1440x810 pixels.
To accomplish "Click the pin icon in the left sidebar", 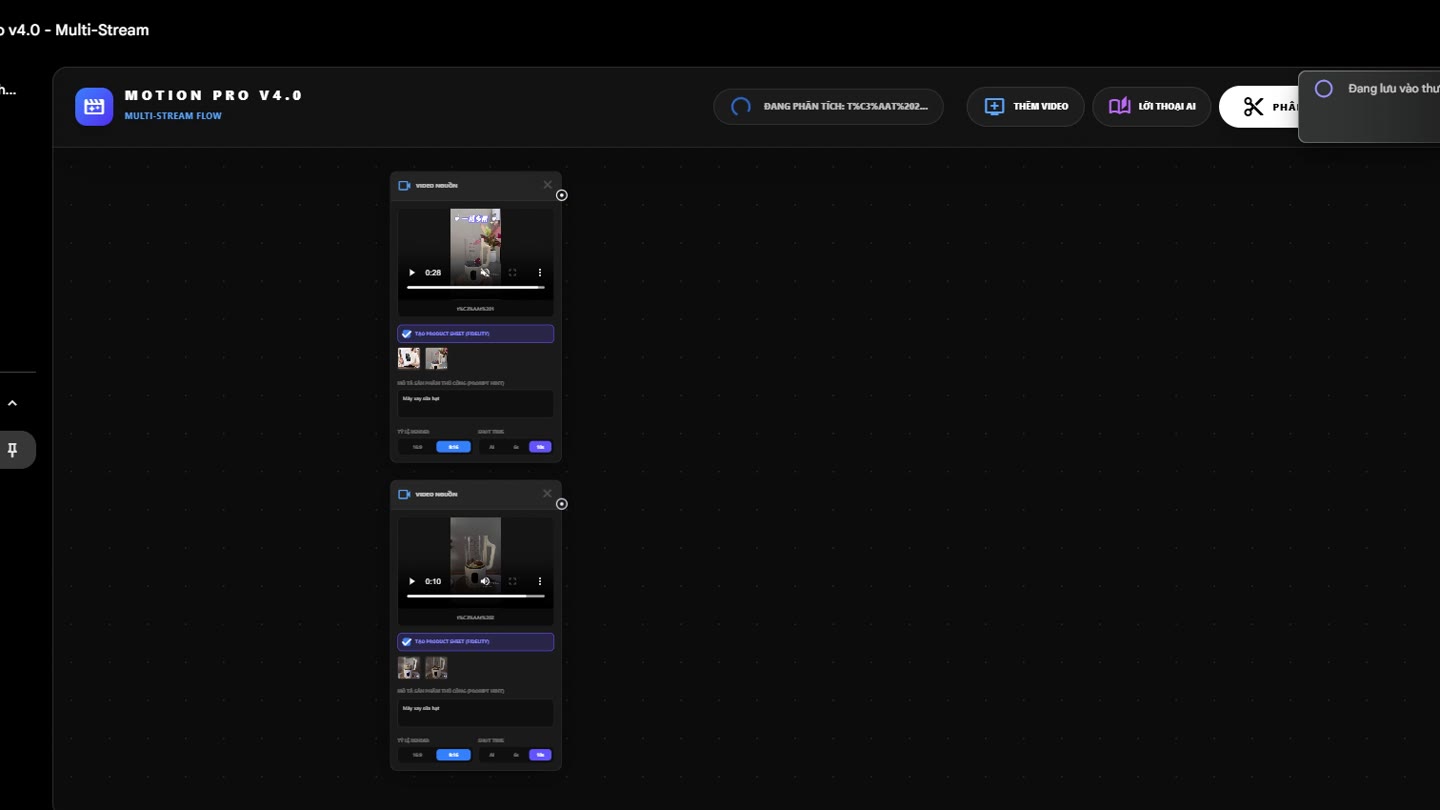I will click(12, 450).
